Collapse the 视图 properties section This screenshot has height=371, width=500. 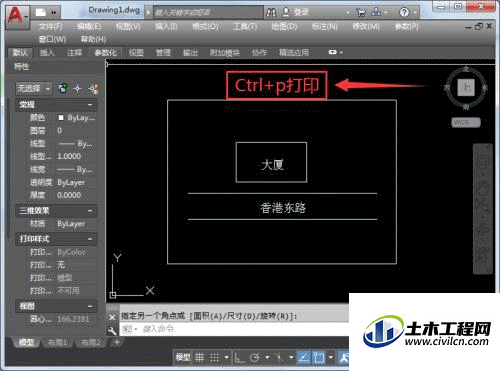tap(90, 306)
